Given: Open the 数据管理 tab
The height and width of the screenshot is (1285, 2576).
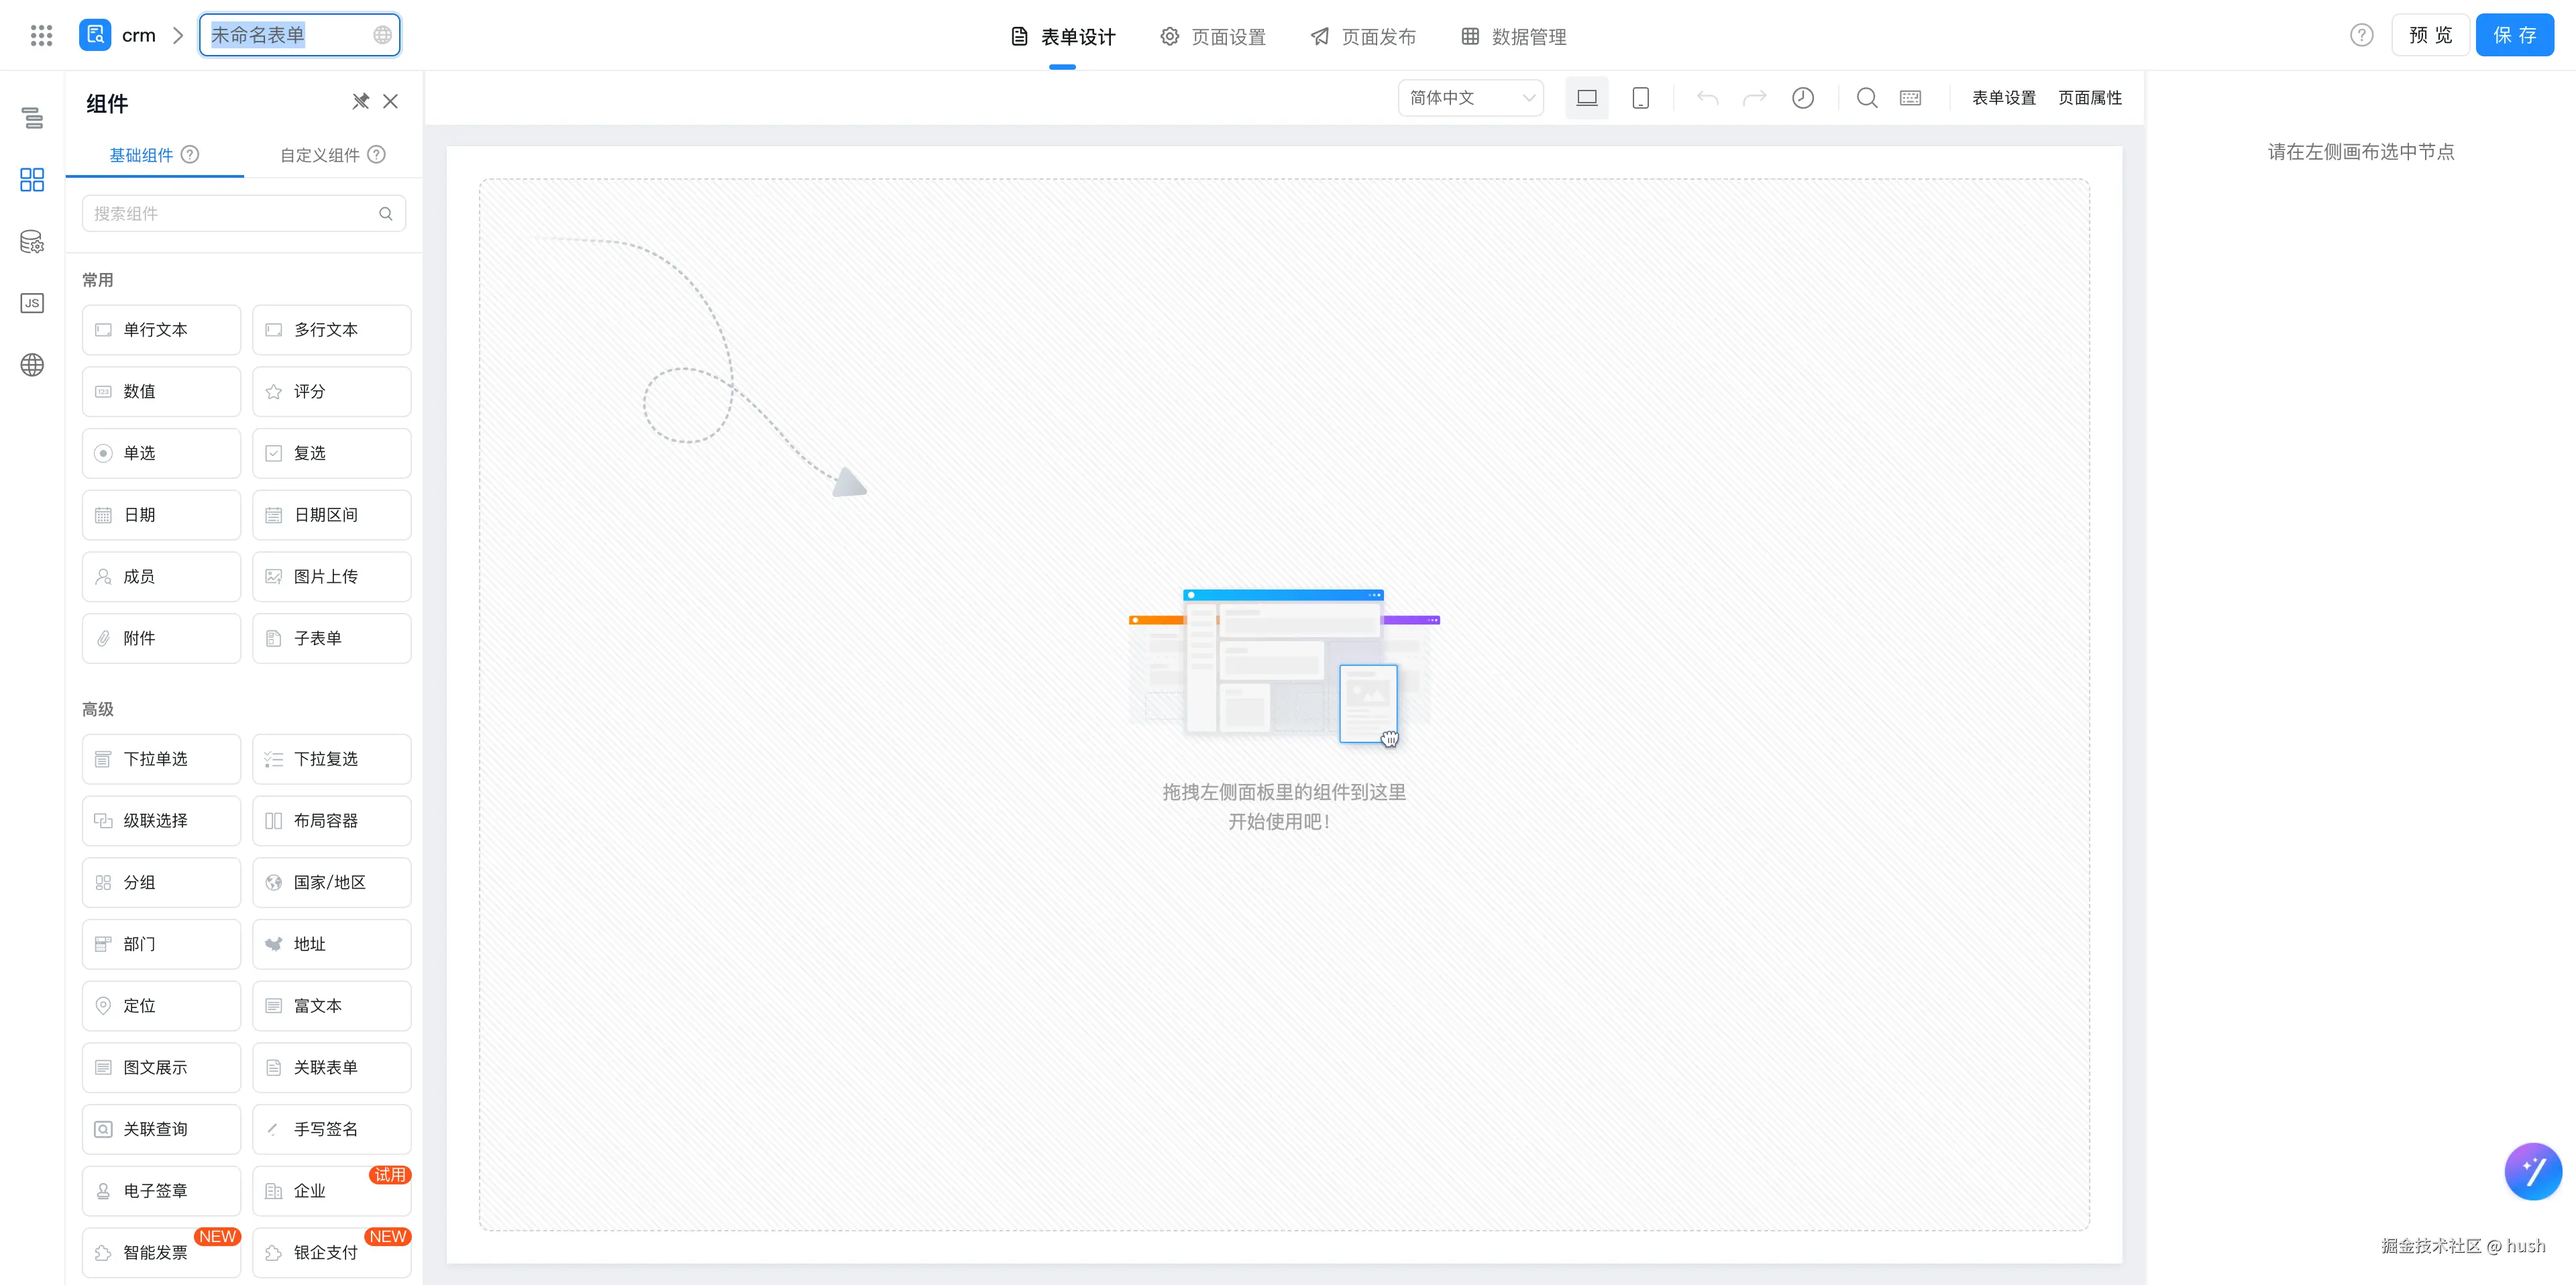Looking at the screenshot, I should click(1514, 37).
